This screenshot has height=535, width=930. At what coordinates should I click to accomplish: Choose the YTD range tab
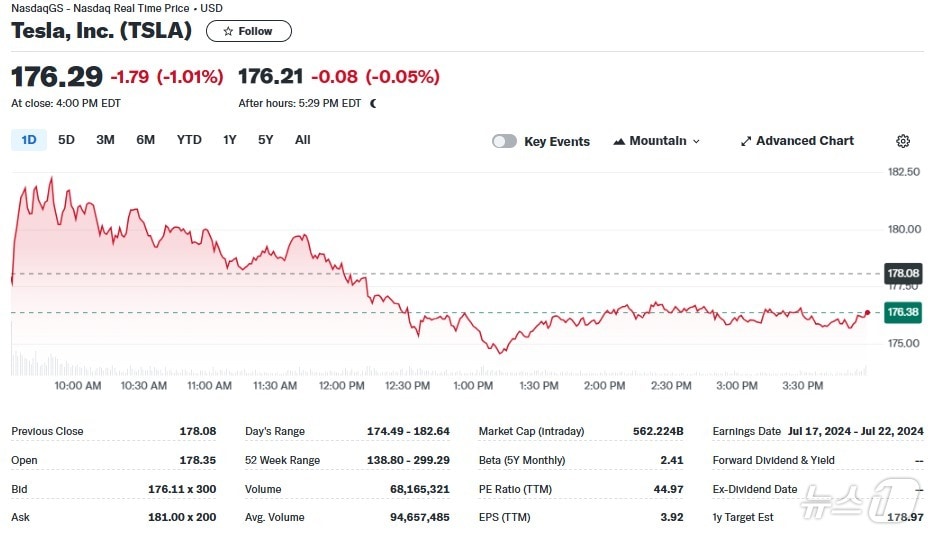pyautogui.click(x=189, y=140)
